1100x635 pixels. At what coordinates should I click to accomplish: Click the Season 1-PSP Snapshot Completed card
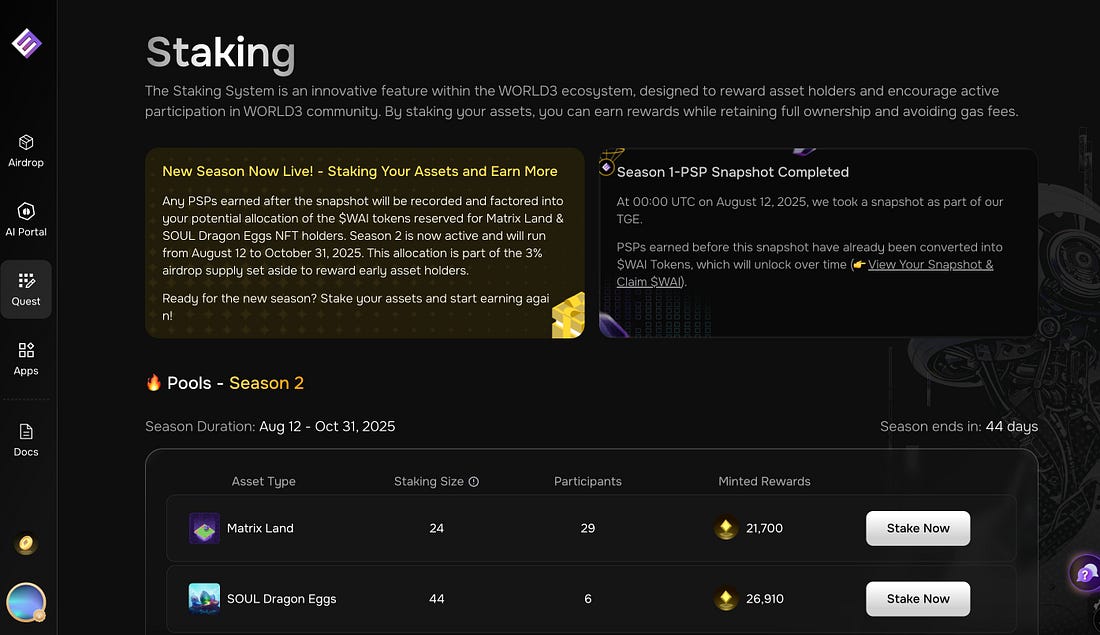[x=817, y=243]
